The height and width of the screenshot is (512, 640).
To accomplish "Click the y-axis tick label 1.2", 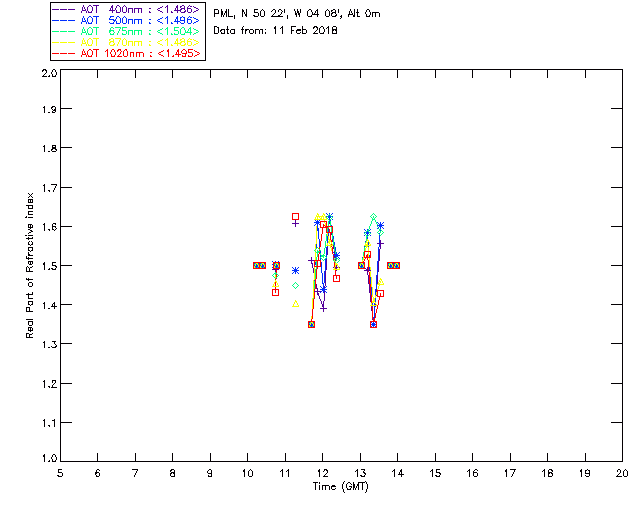I will pyautogui.click(x=49, y=384).
